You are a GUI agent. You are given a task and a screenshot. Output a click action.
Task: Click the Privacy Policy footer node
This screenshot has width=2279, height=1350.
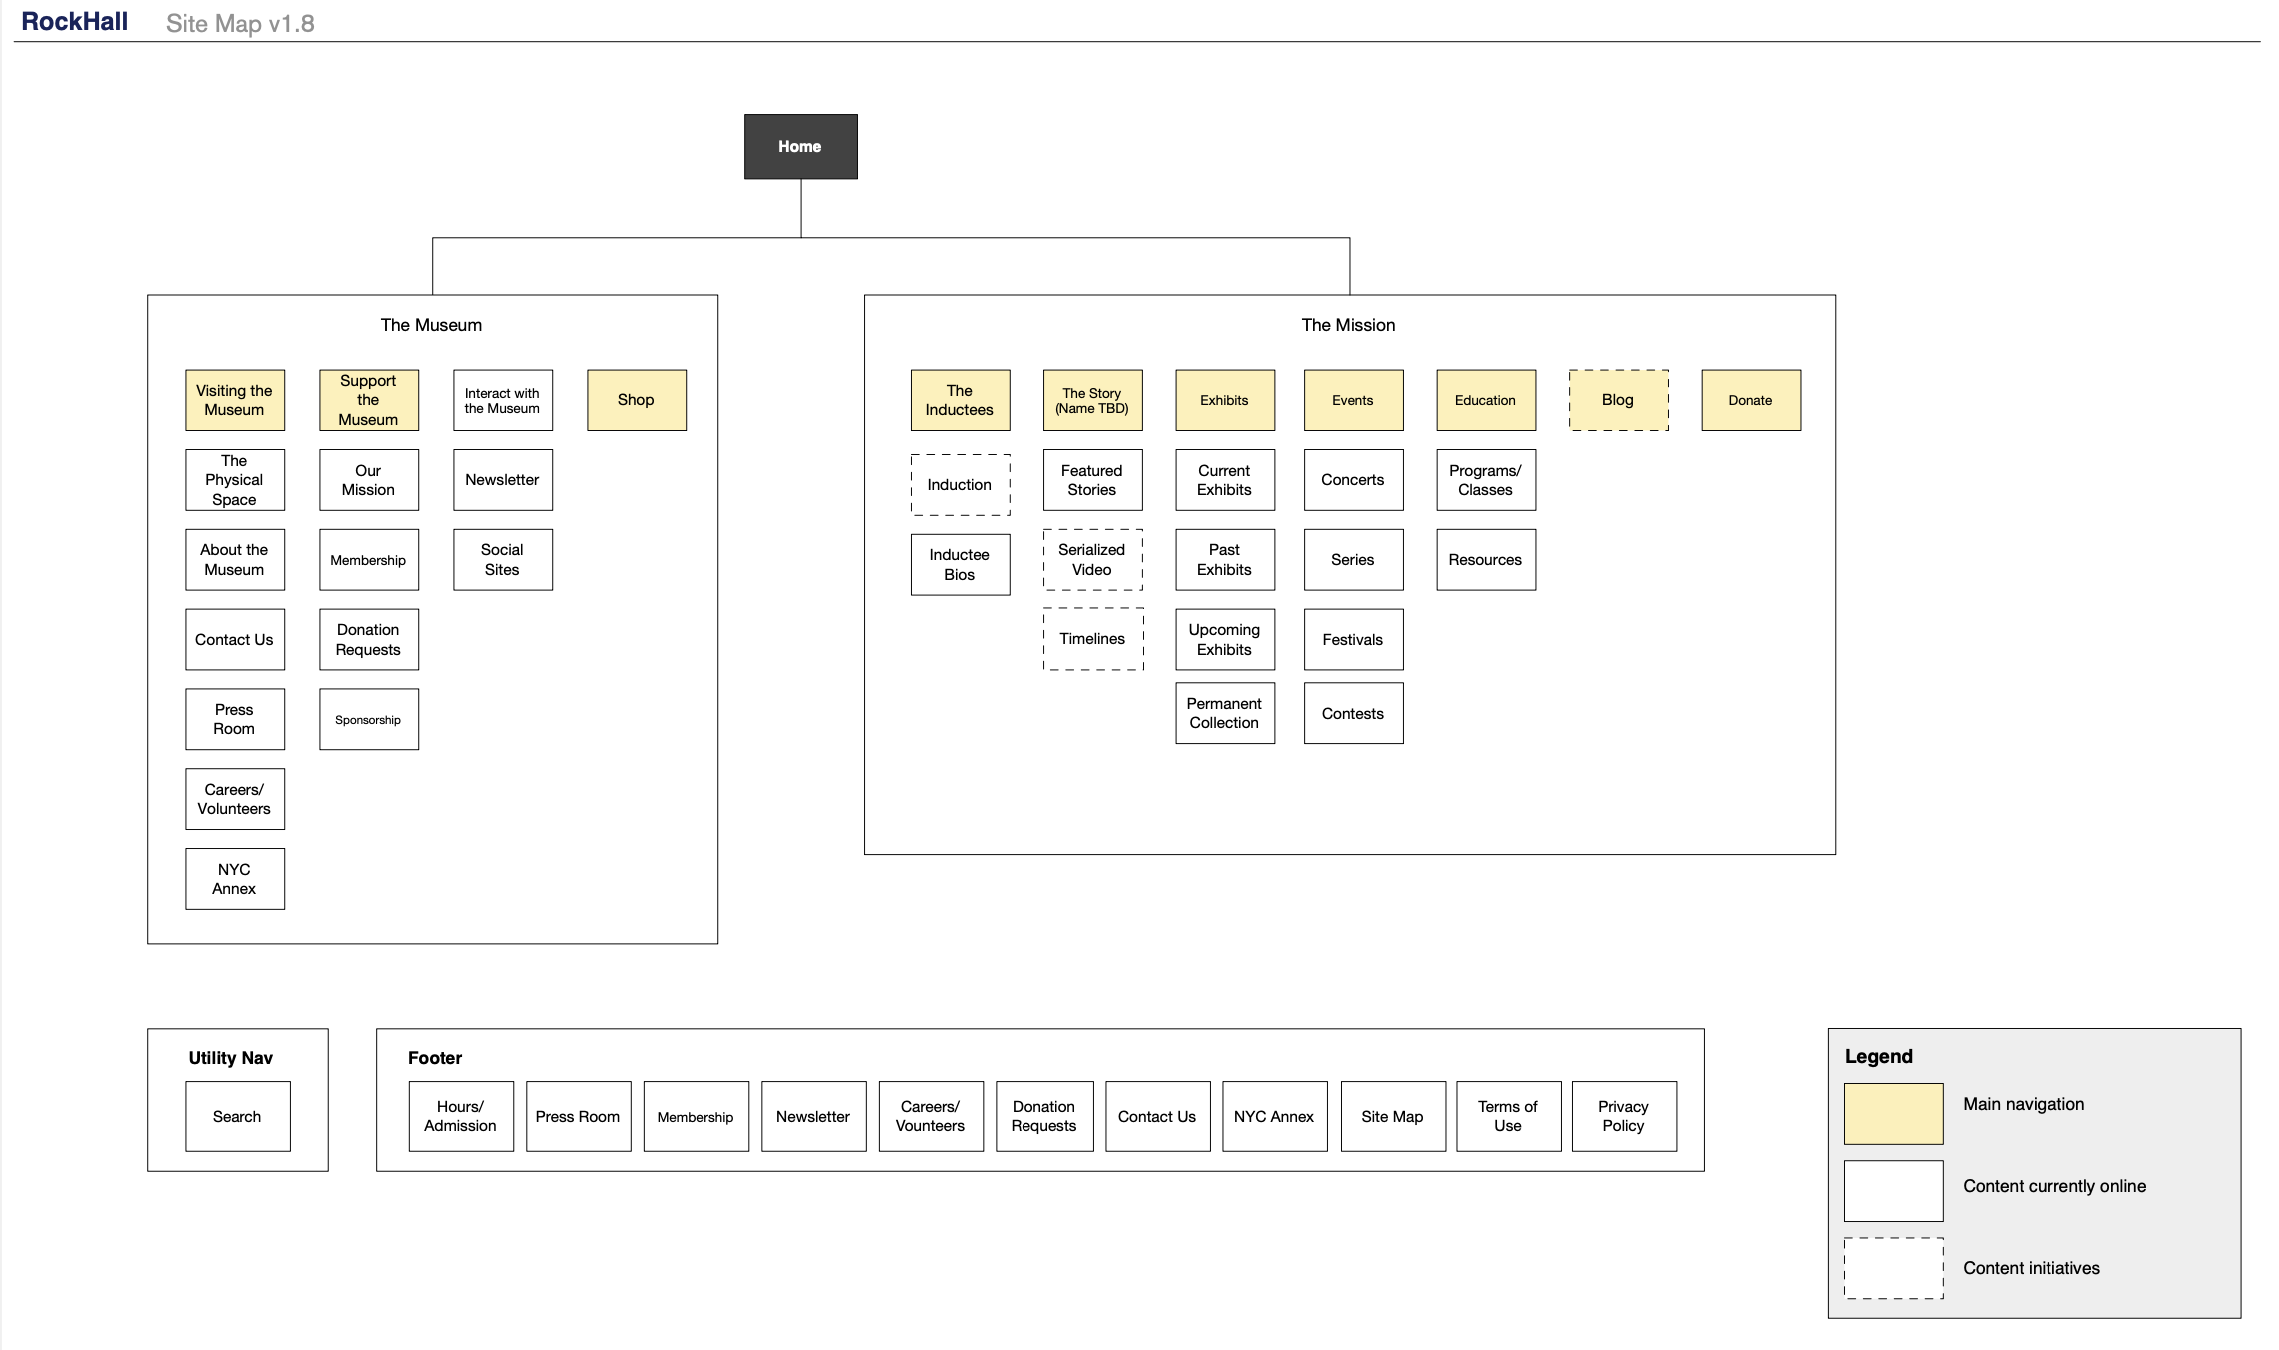click(x=1623, y=1116)
